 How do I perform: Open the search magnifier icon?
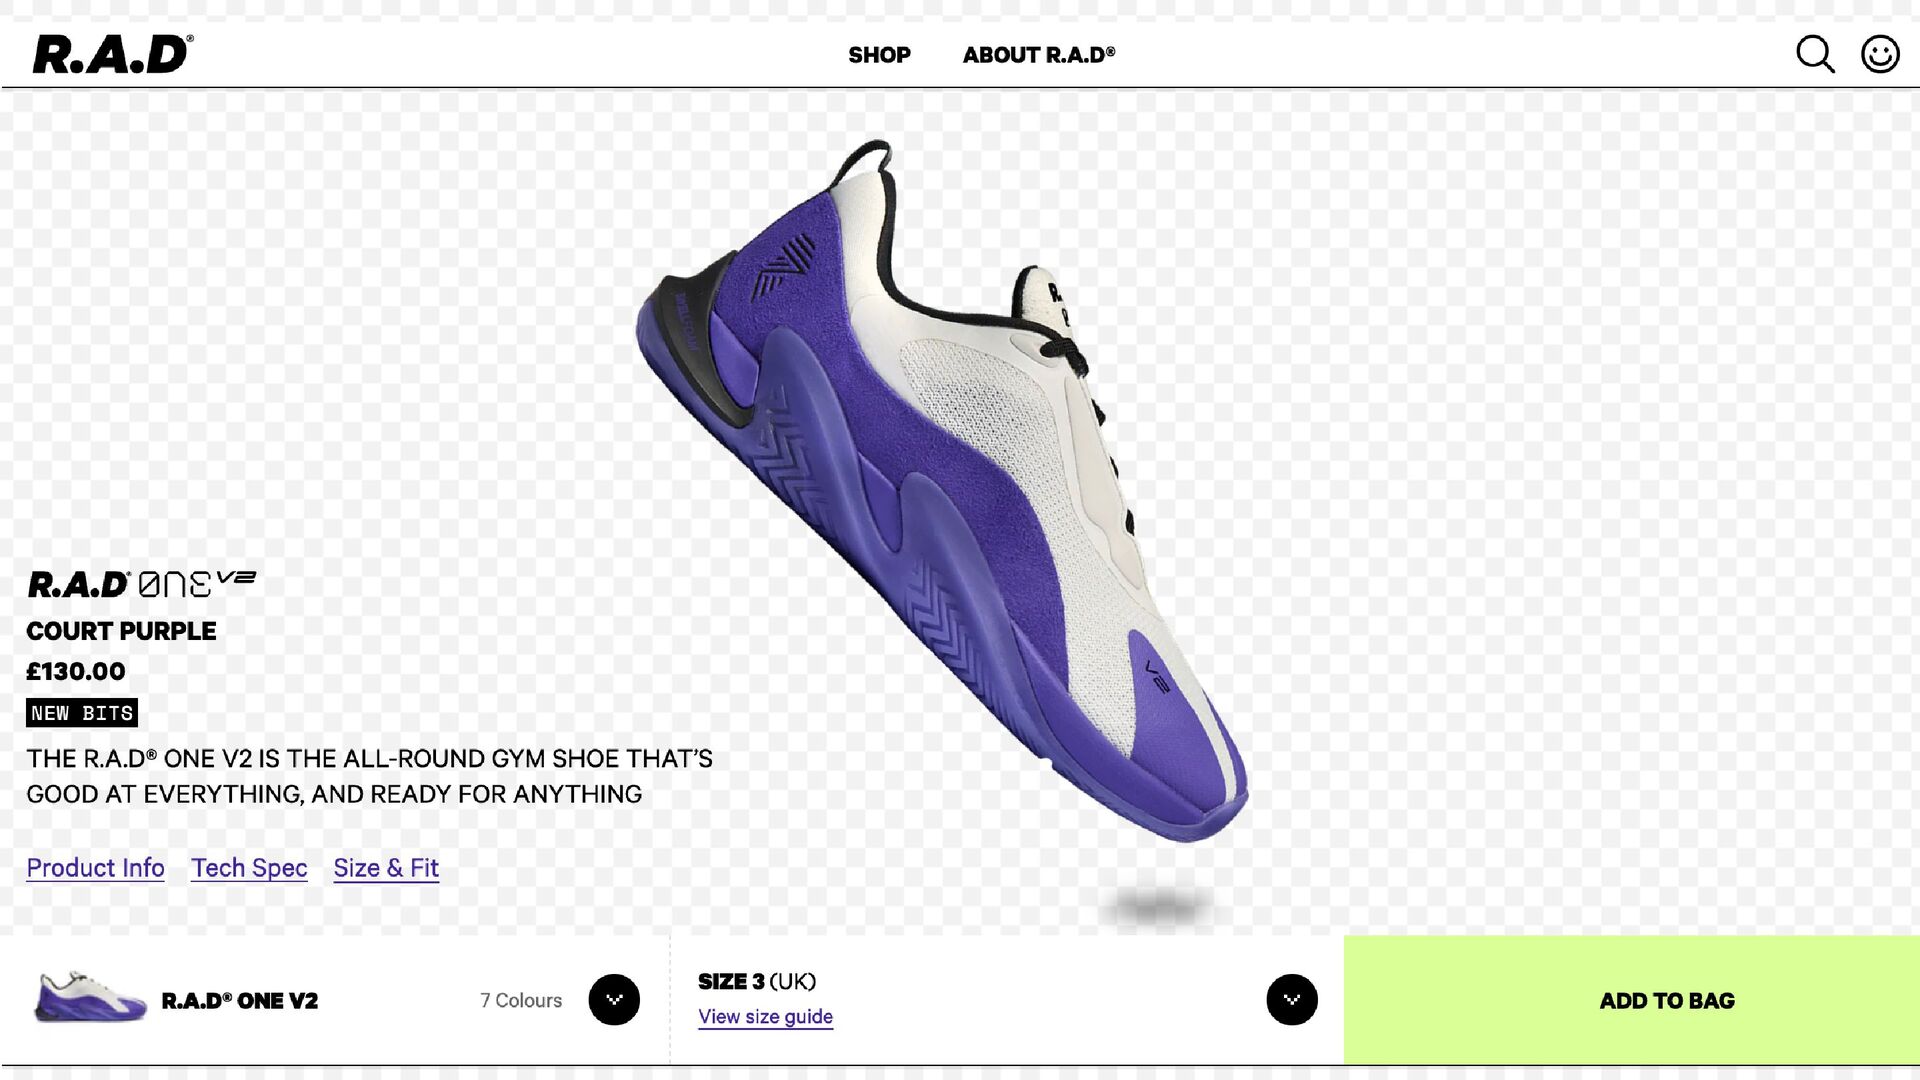point(1815,54)
